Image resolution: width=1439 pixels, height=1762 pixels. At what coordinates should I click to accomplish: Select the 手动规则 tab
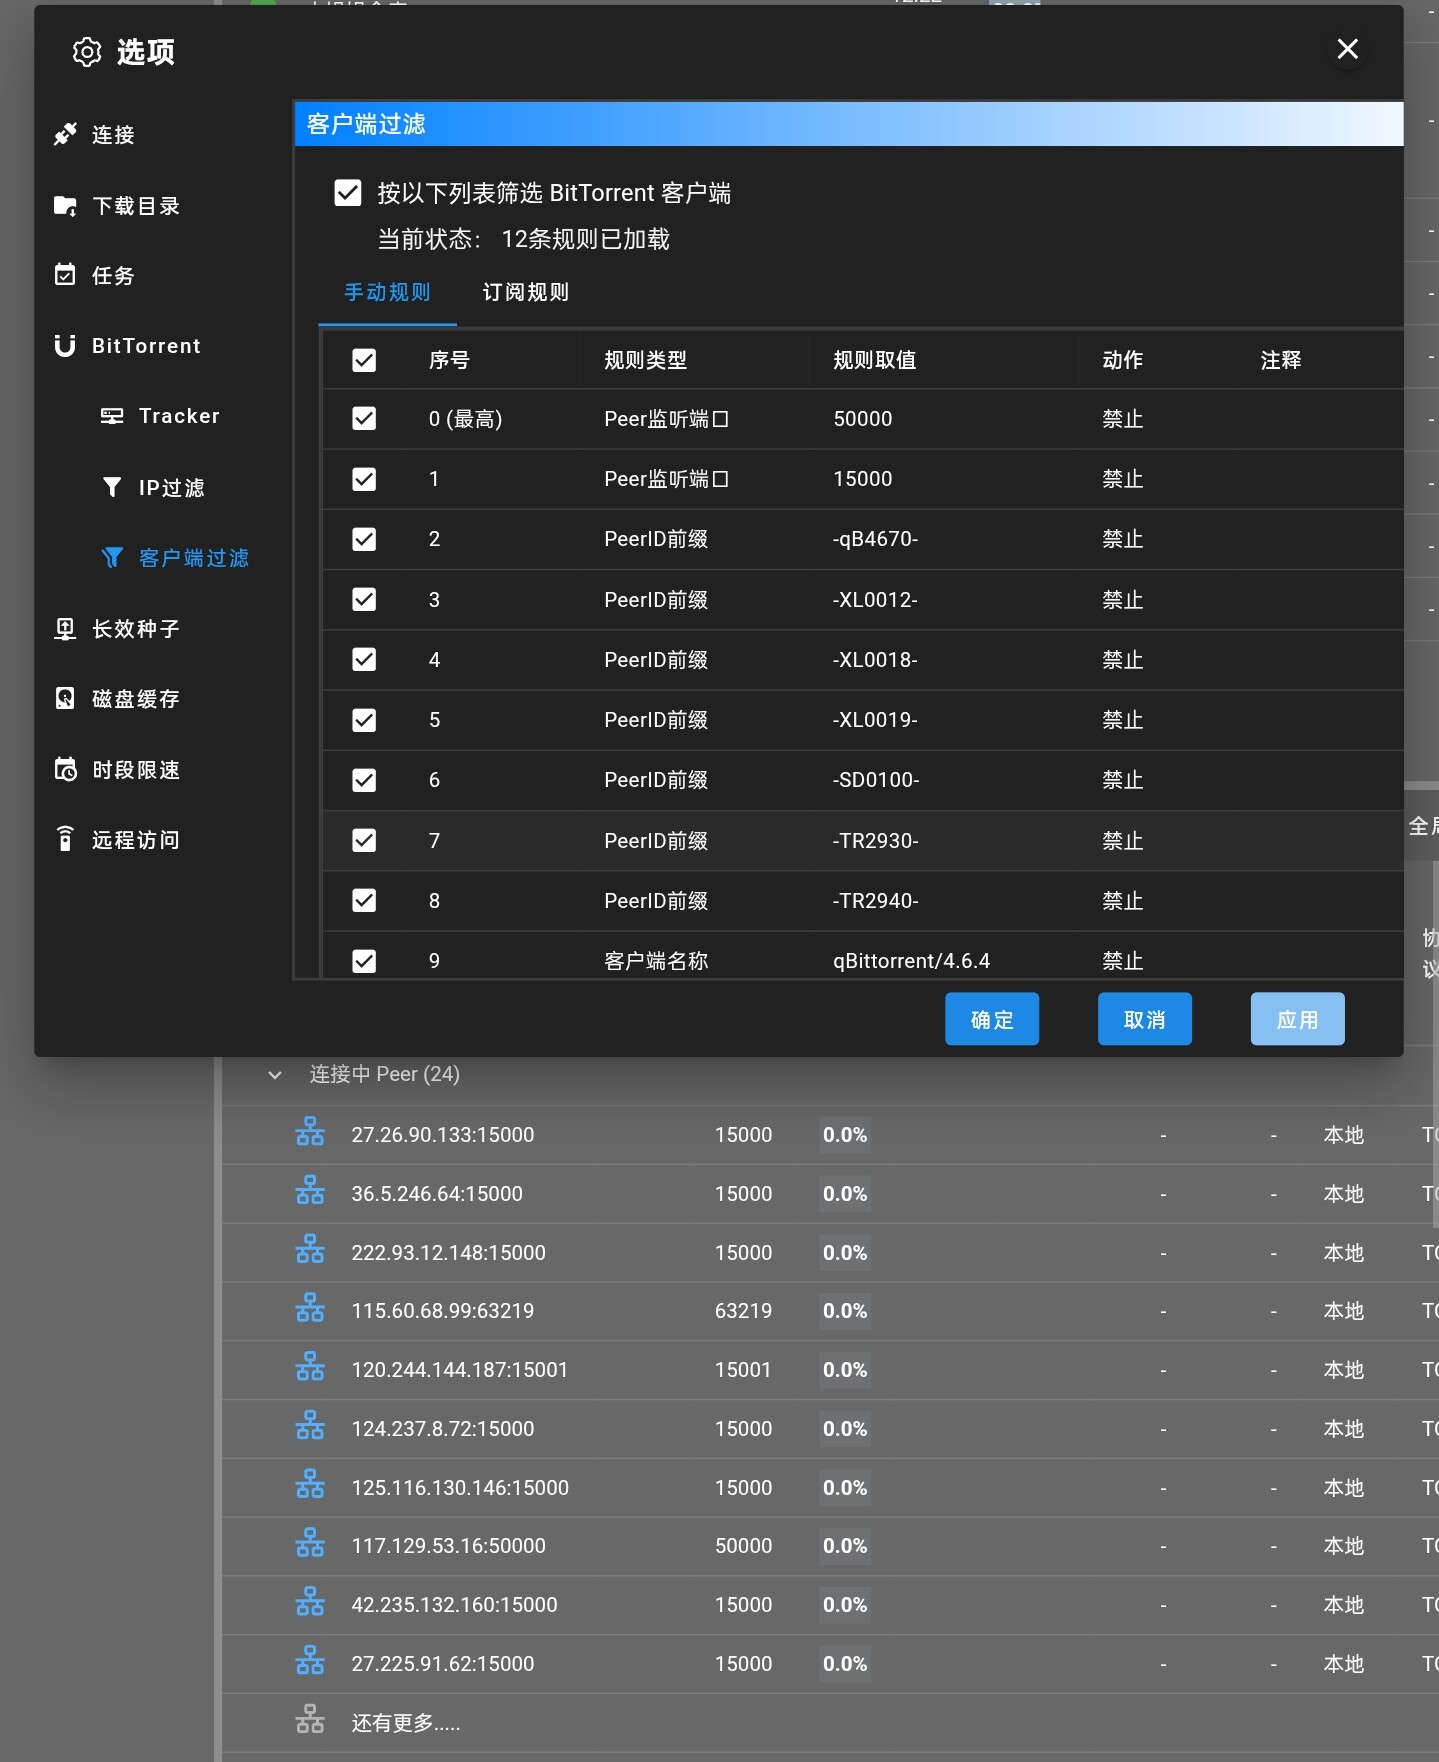coord(387,292)
